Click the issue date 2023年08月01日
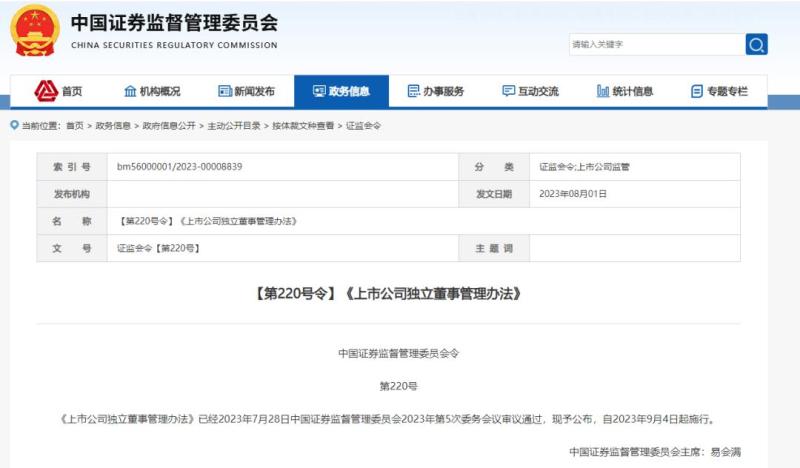Viewport: 800px width, 468px height. [x=572, y=194]
